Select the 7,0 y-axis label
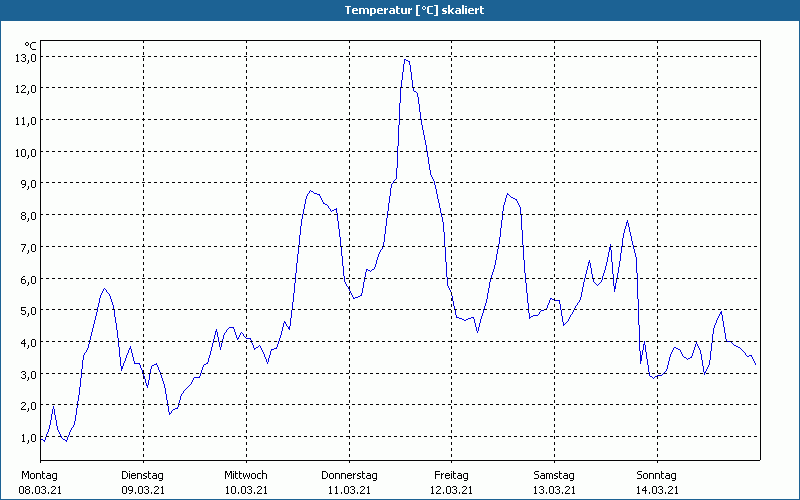This screenshot has width=800, height=500. tap(28, 248)
